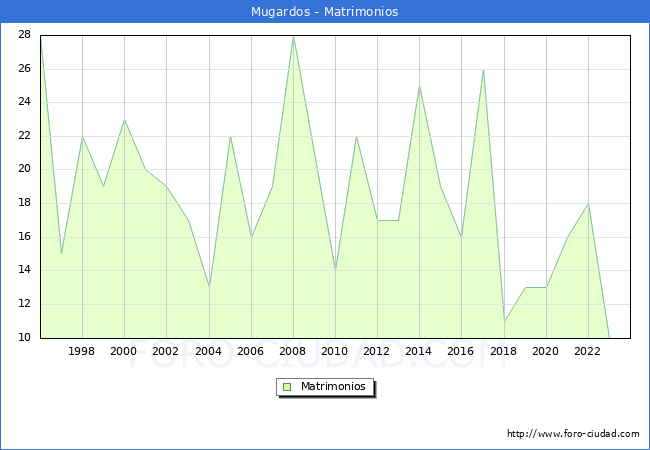This screenshot has height=450, width=650.
Task: Click the green Matrimonios legend swatch
Action: 287,387
